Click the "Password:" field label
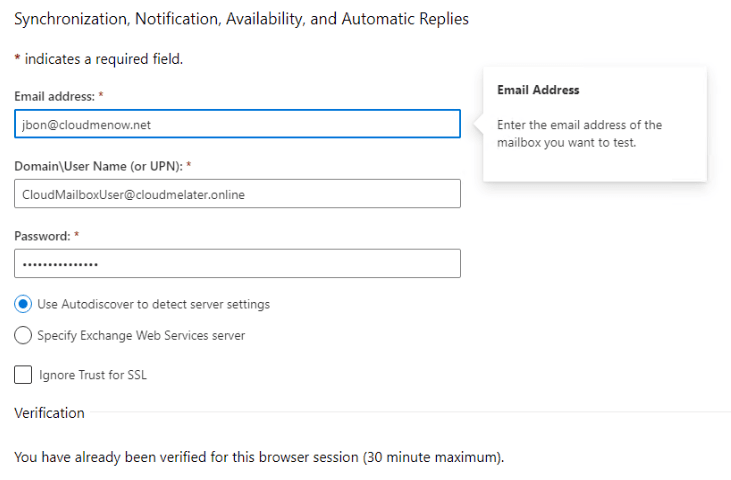The image size is (731, 480). click(42, 235)
